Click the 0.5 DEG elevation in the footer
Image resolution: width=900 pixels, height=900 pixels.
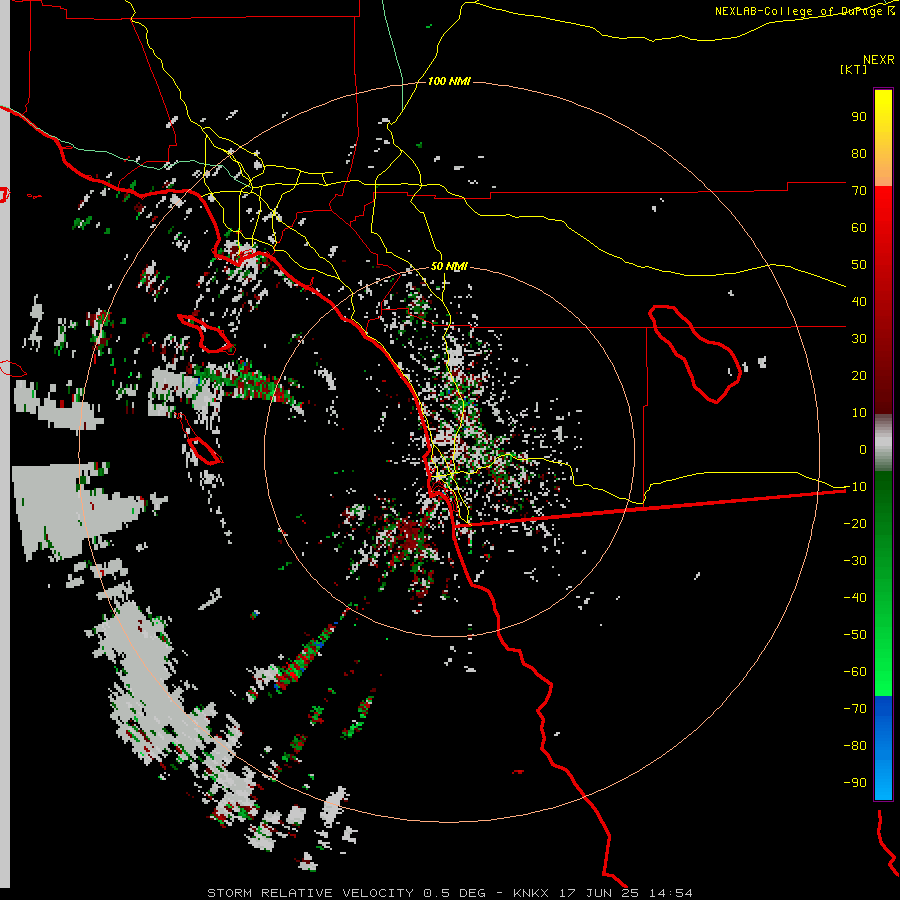click(454, 893)
